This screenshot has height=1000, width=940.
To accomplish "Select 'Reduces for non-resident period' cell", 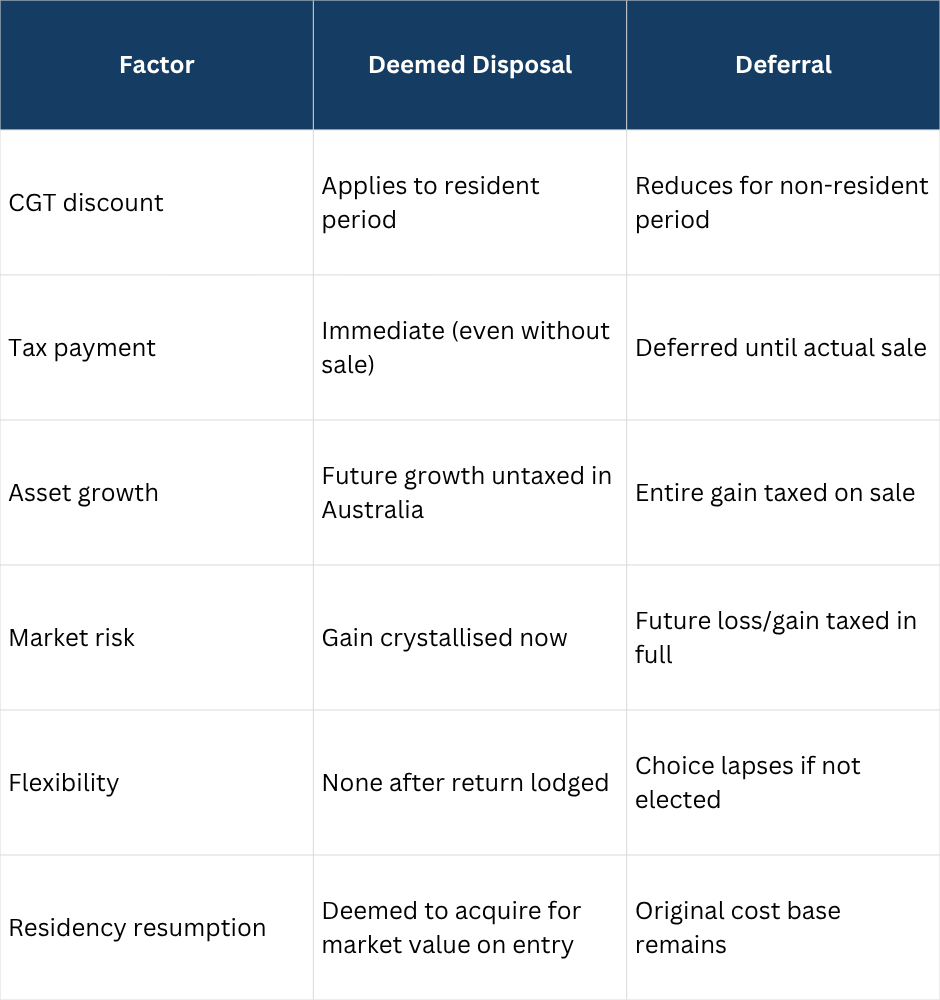I will tap(782, 203).
